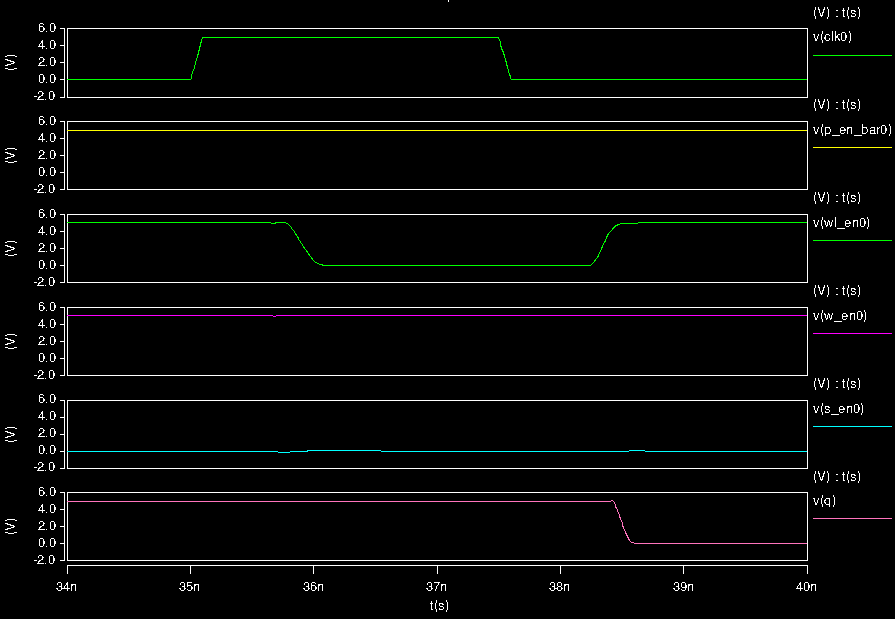Click the legend line under v(p_en_bar0)

tap(852, 148)
